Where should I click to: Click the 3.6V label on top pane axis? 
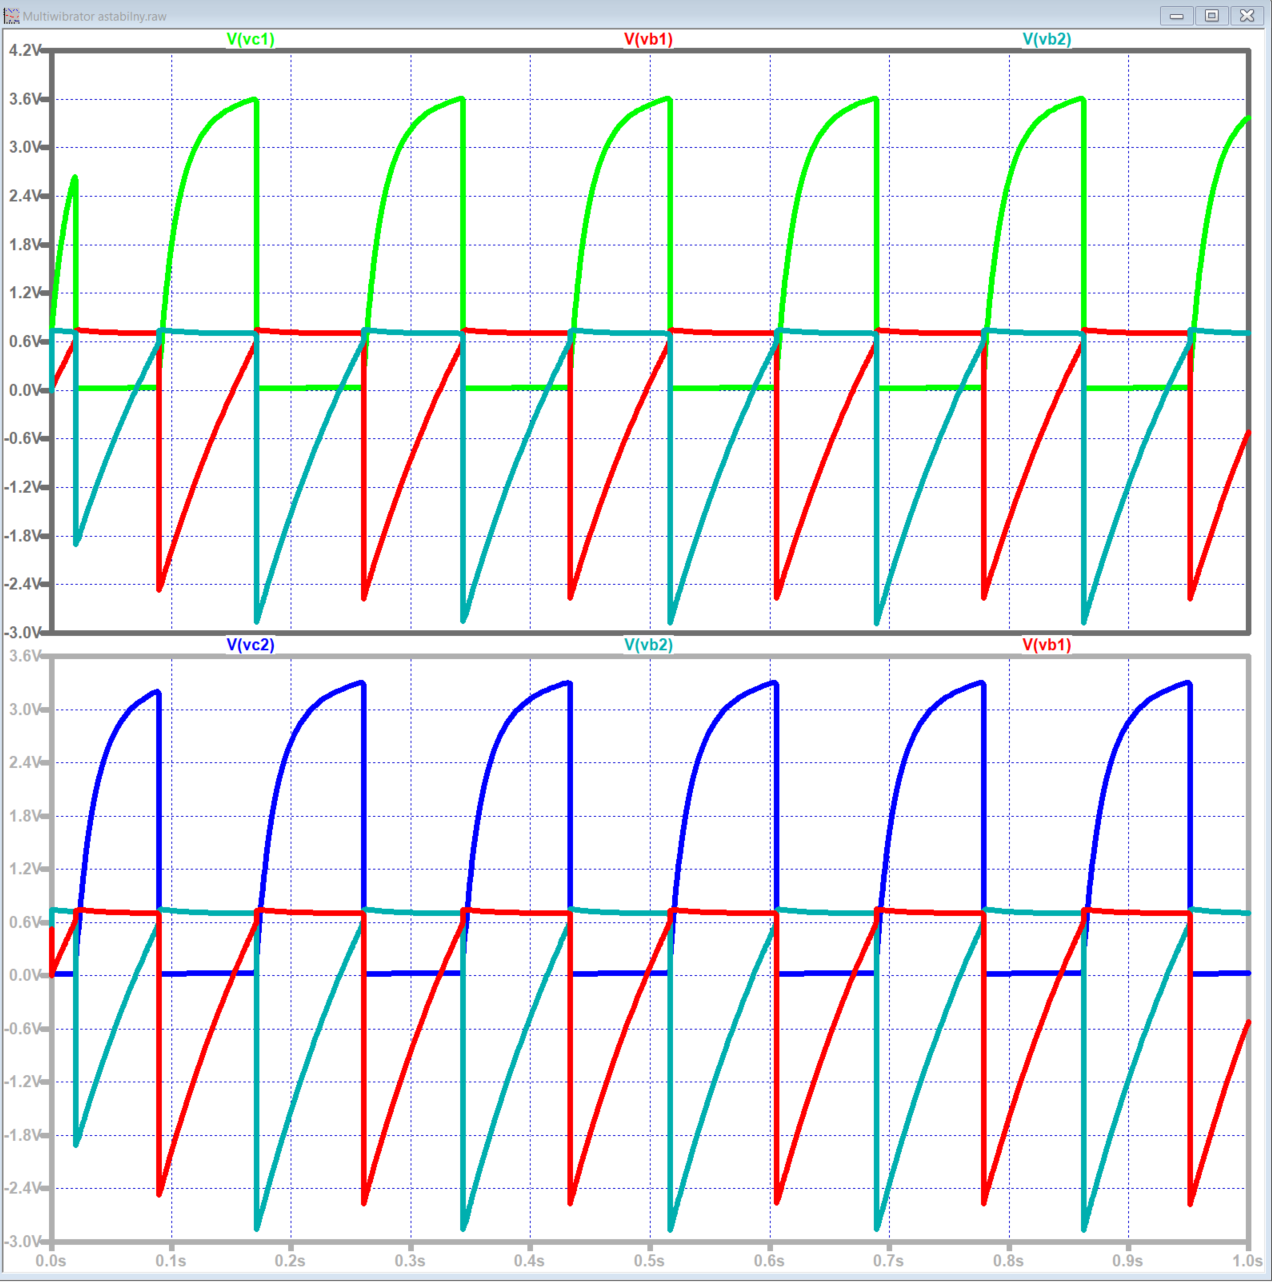point(24,99)
